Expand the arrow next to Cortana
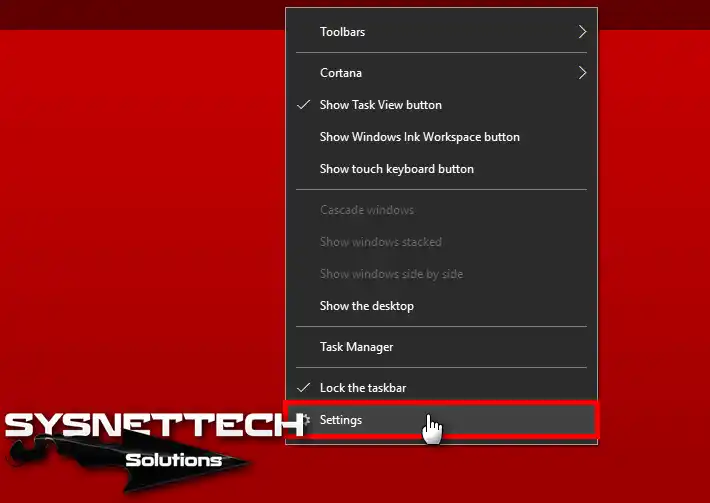 [x=582, y=73]
